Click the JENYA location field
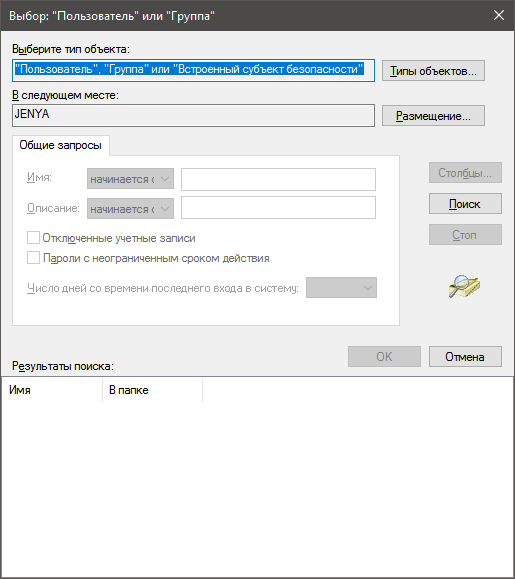 click(193, 115)
